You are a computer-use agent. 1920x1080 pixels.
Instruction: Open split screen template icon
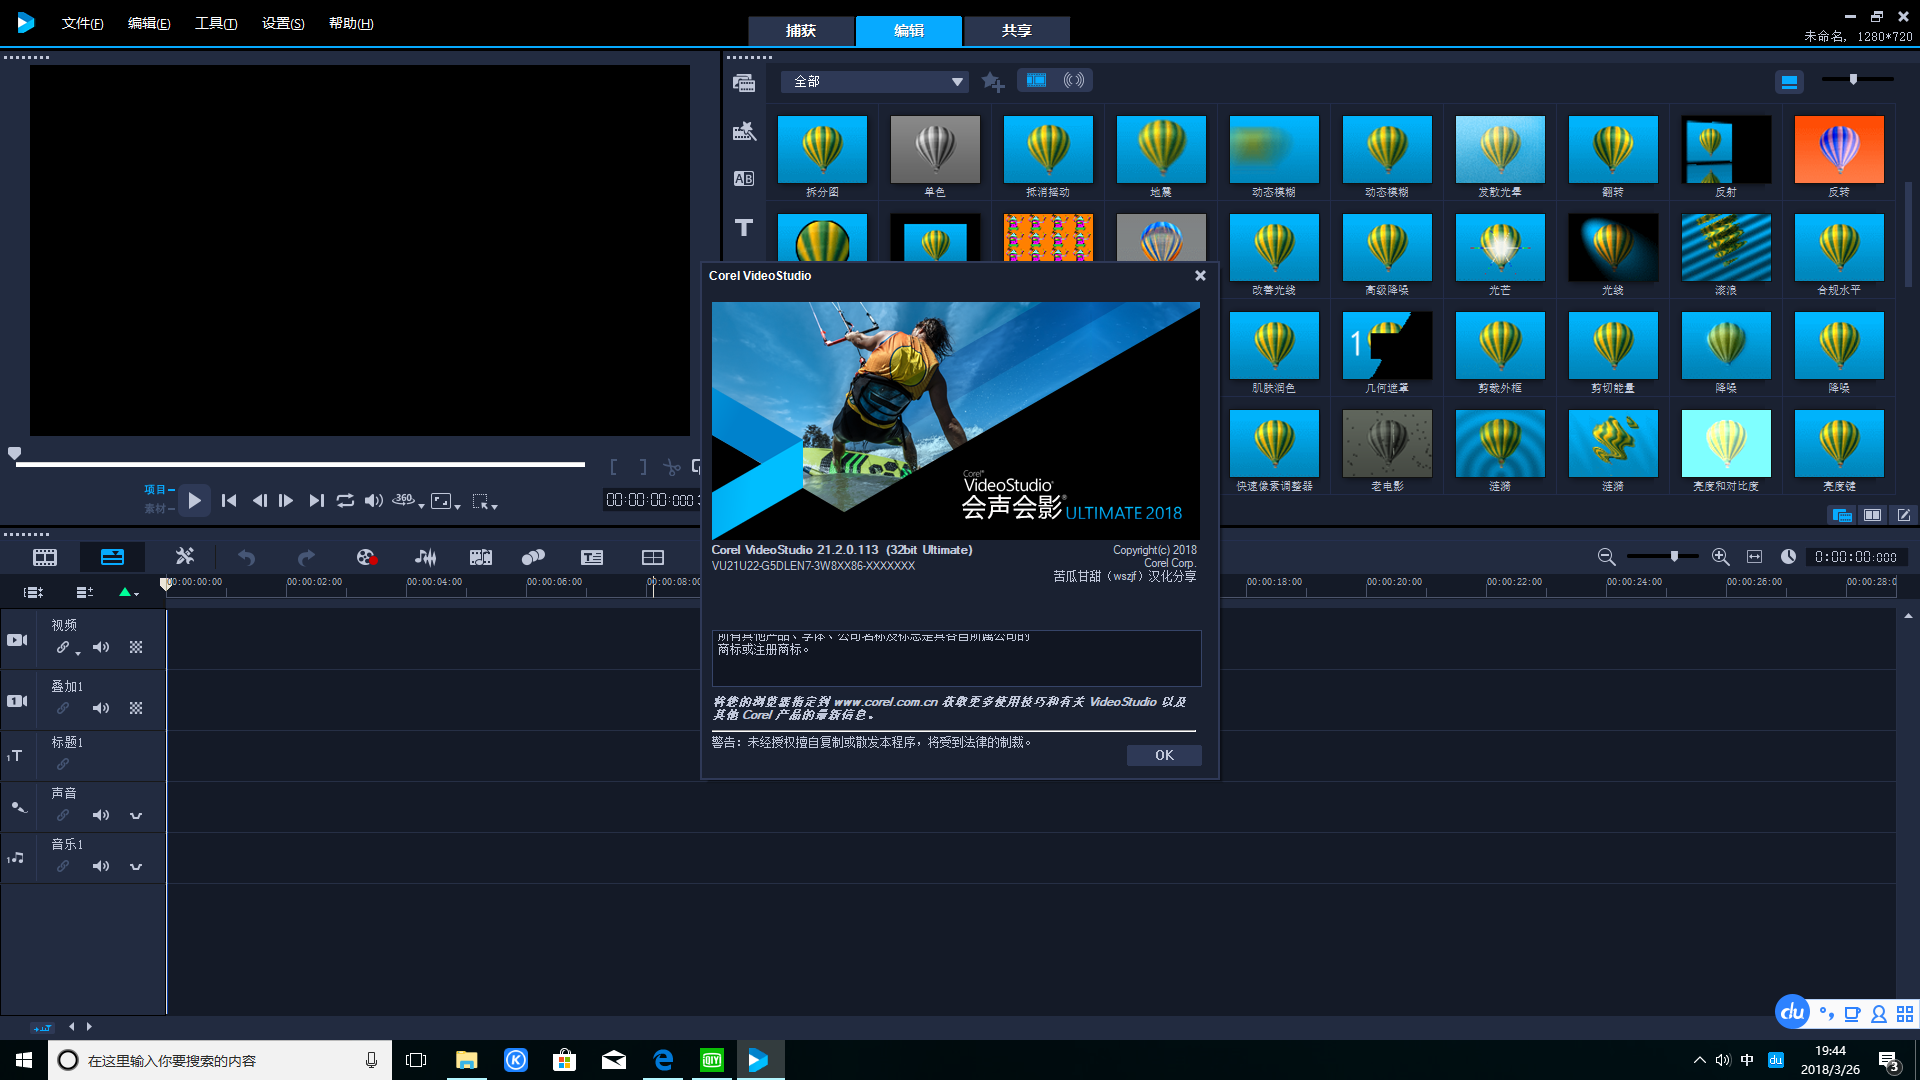(x=653, y=557)
